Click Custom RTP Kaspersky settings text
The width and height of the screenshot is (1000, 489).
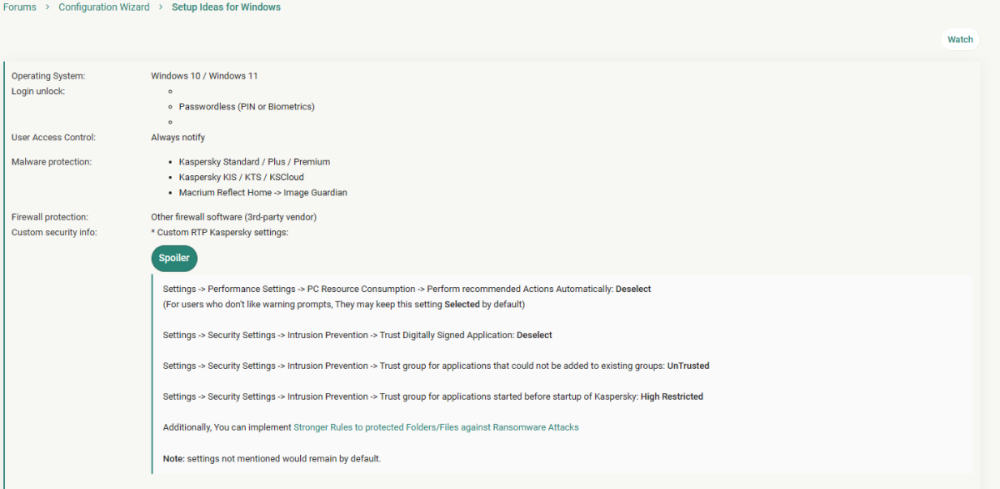[x=220, y=232]
